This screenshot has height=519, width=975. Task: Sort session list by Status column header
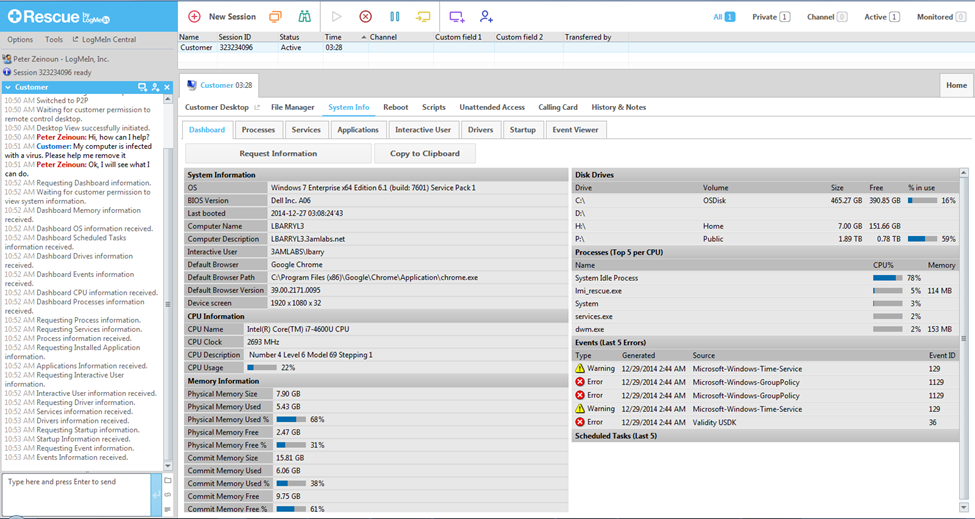[299, 37]
